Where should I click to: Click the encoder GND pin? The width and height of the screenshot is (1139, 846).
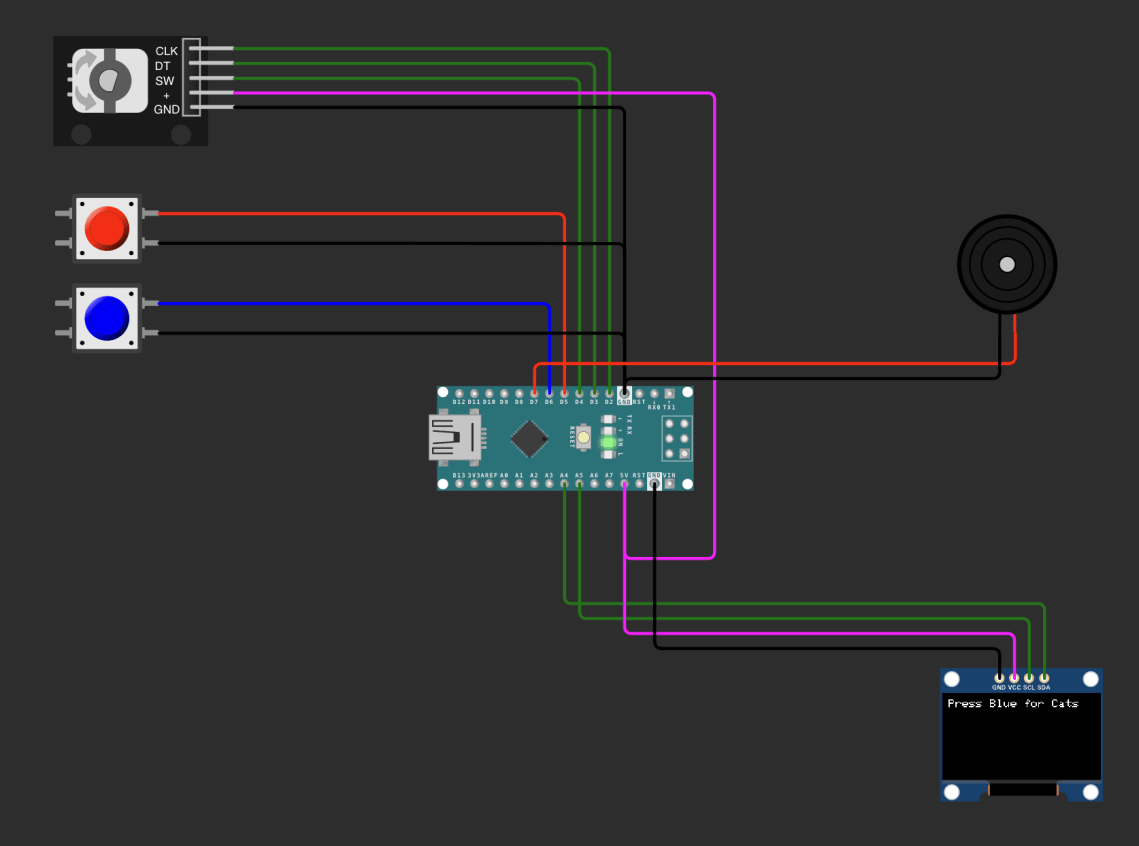click(211, 107)
